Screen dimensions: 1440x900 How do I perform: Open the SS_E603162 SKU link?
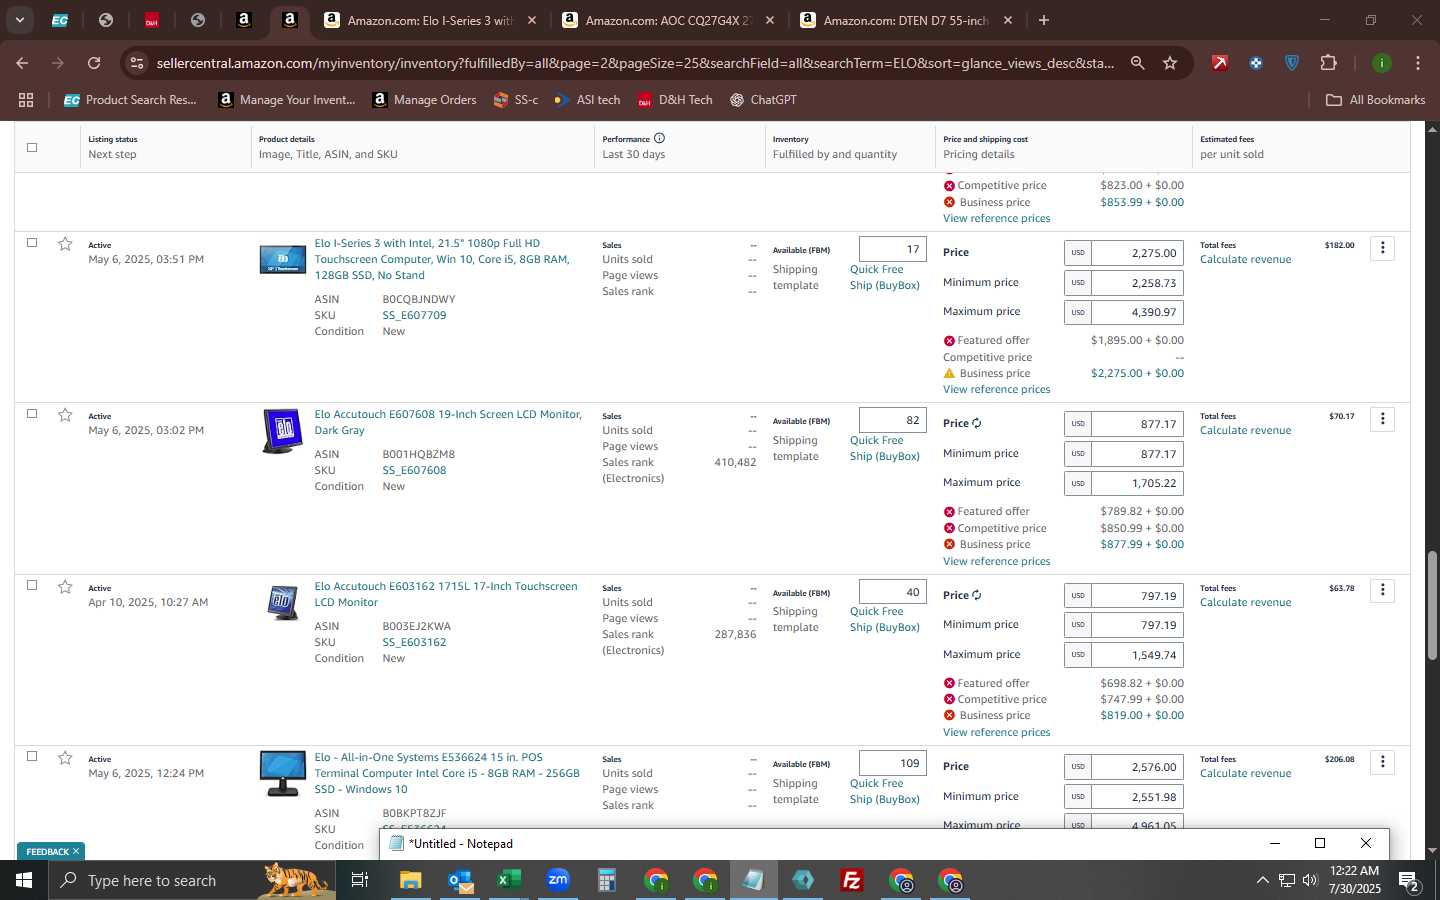coord(414,642)
